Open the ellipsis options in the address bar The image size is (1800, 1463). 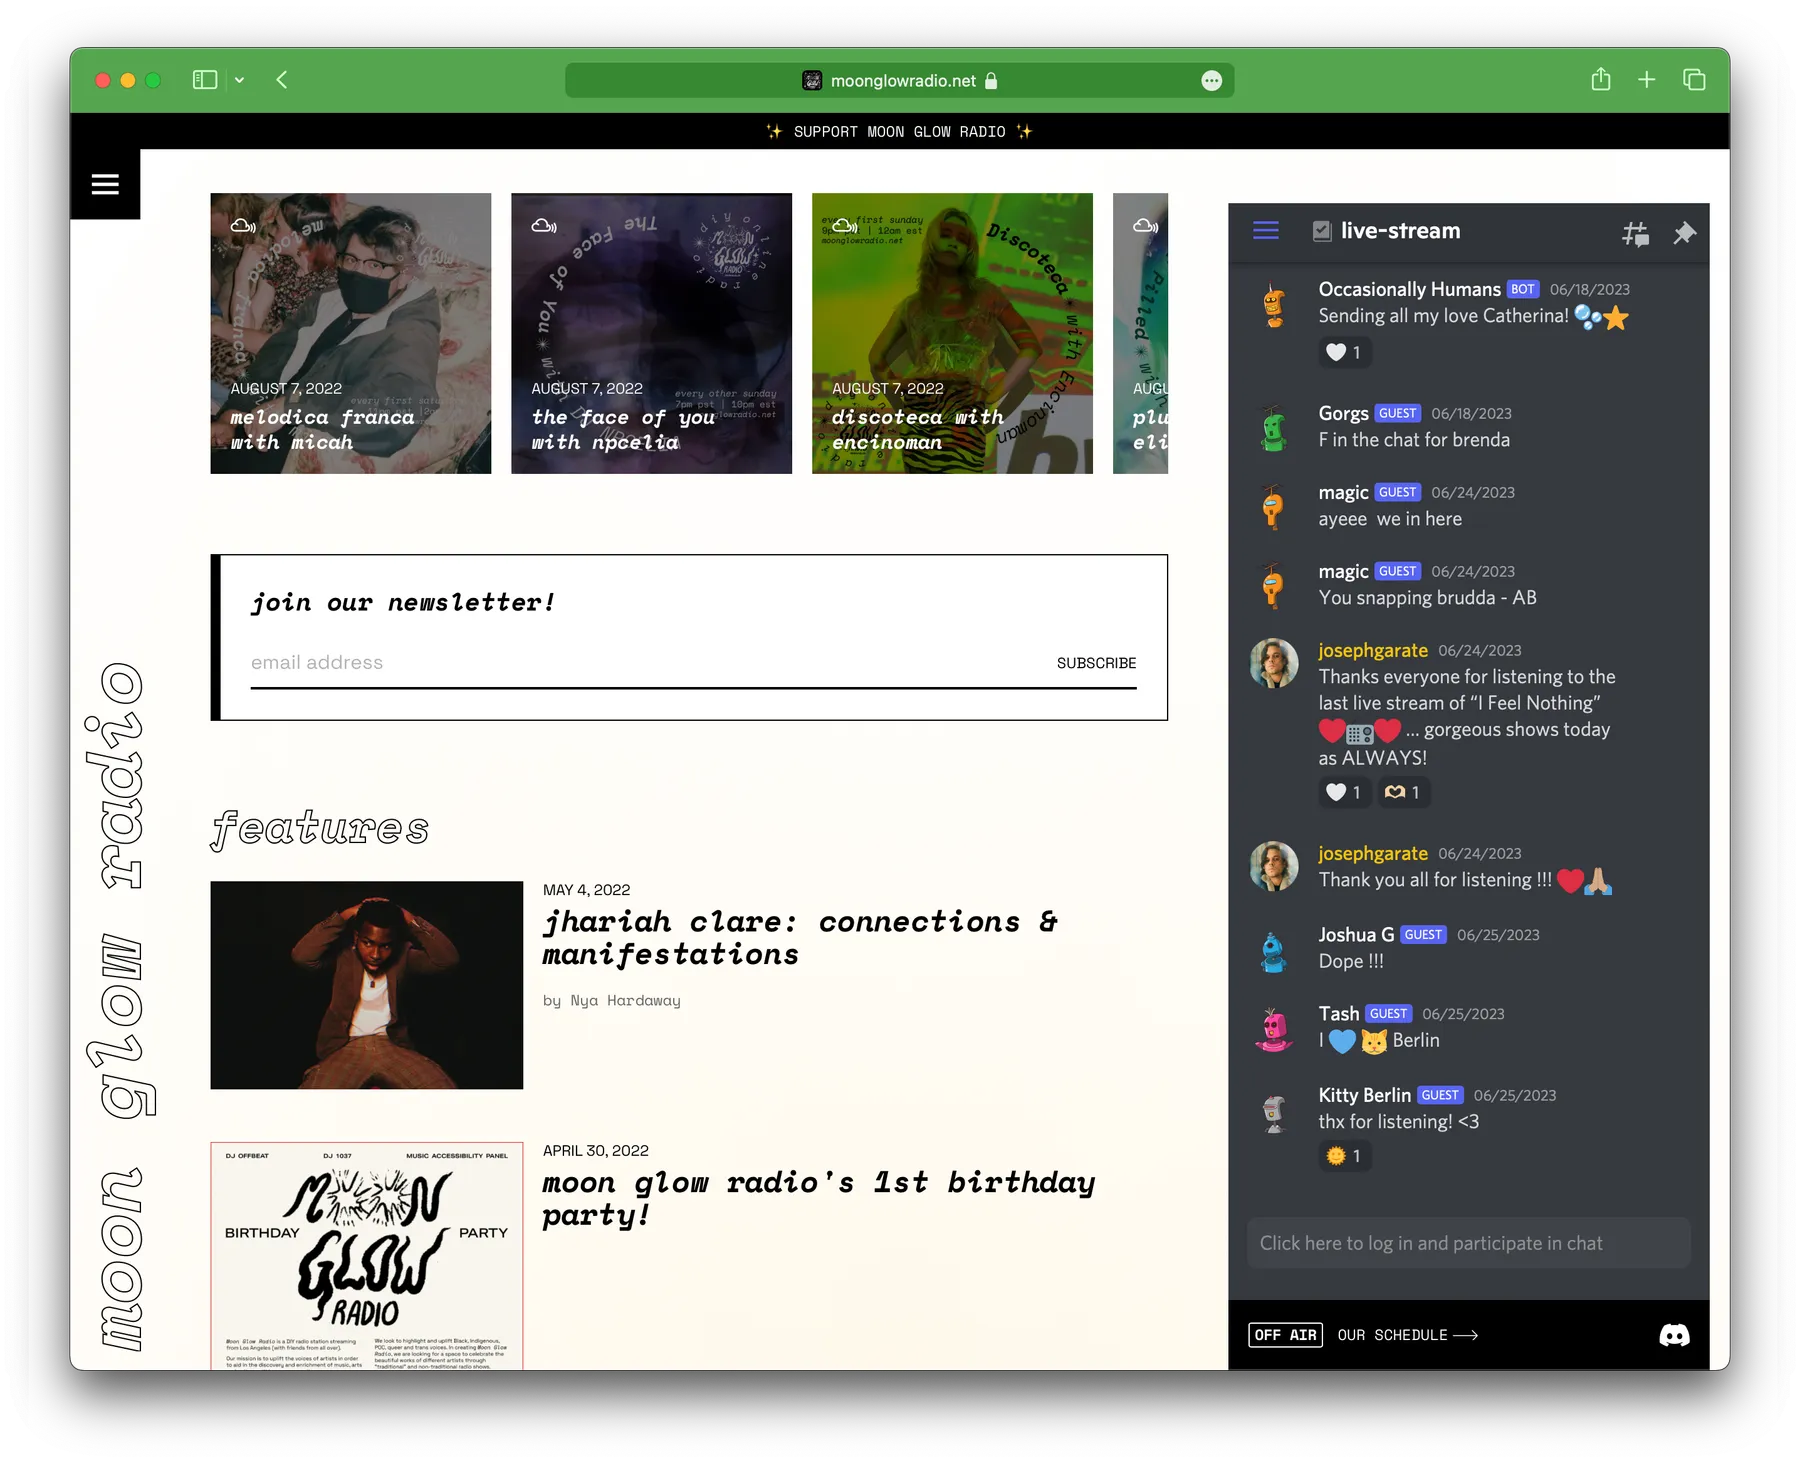[x=1211, y=80]
